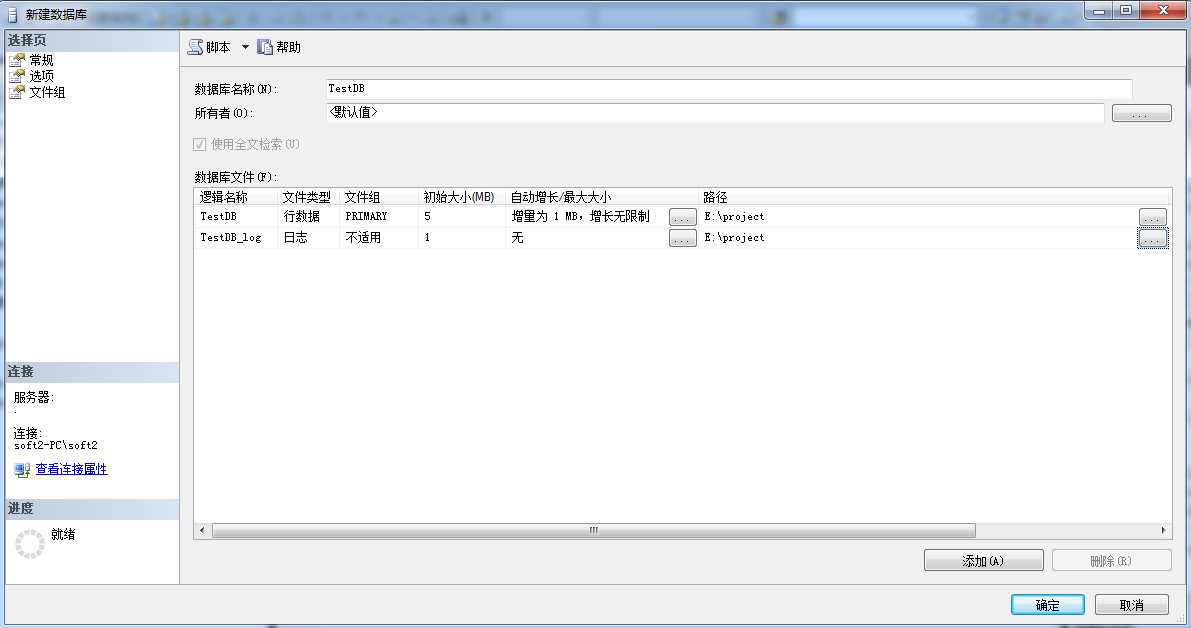This screenshot has width=1191, height=628.
Task: Click the 无 autogrowth cell for TestDB_log
Action: (586, 238)
